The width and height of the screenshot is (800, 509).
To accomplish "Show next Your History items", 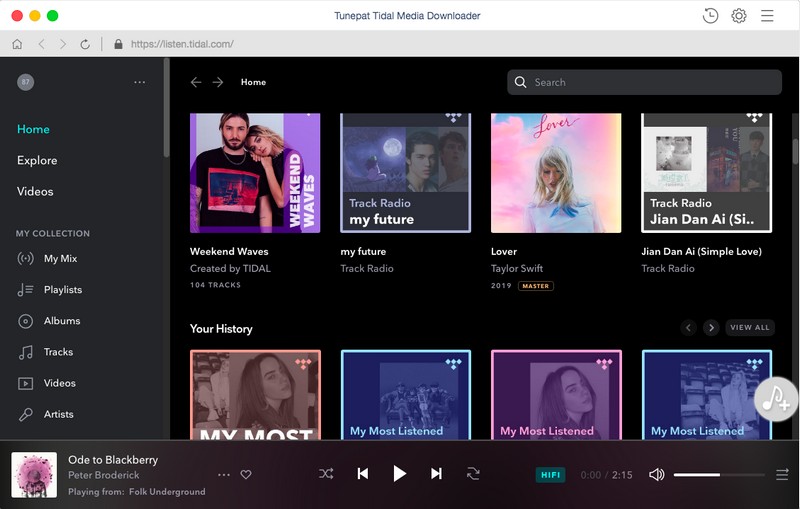I will 711,327.
